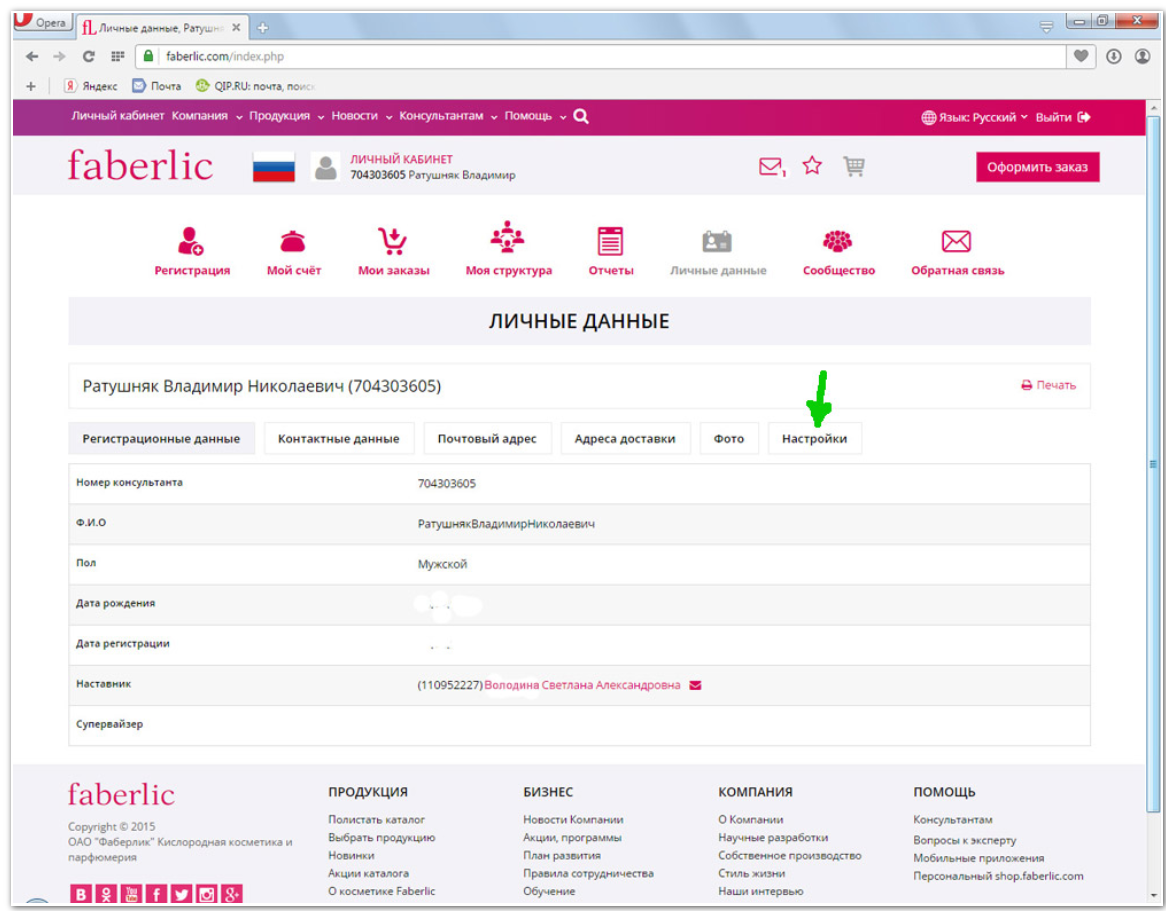Open the Отчеты reports icon
This screenshot has height=911, width=1172.
(x=610, y=241)
